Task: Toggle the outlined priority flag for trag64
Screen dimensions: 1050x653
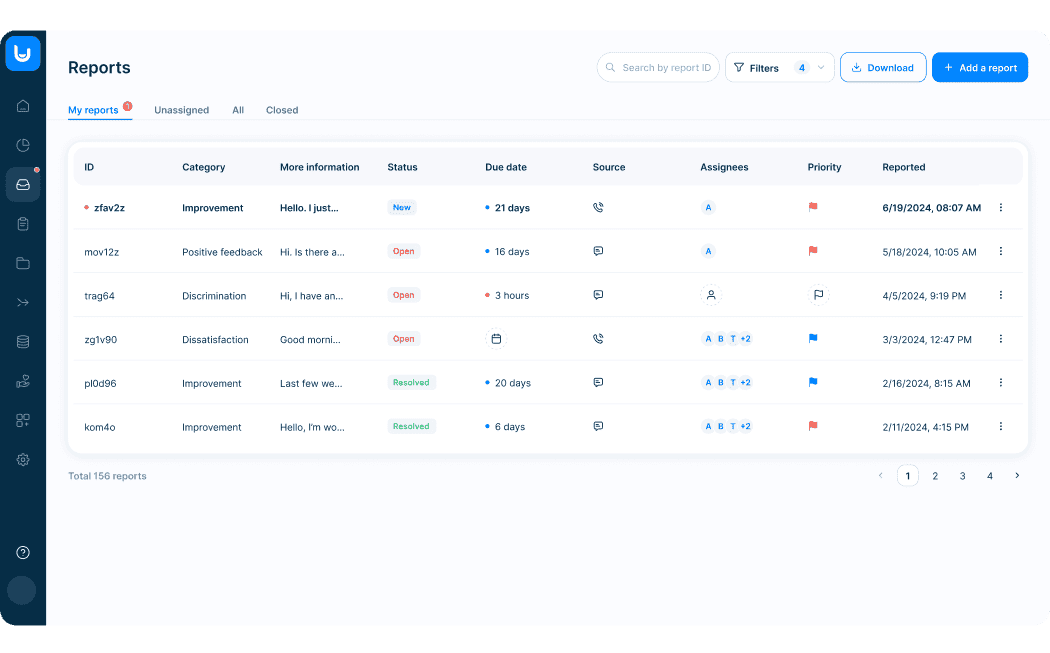Action: 818,295
